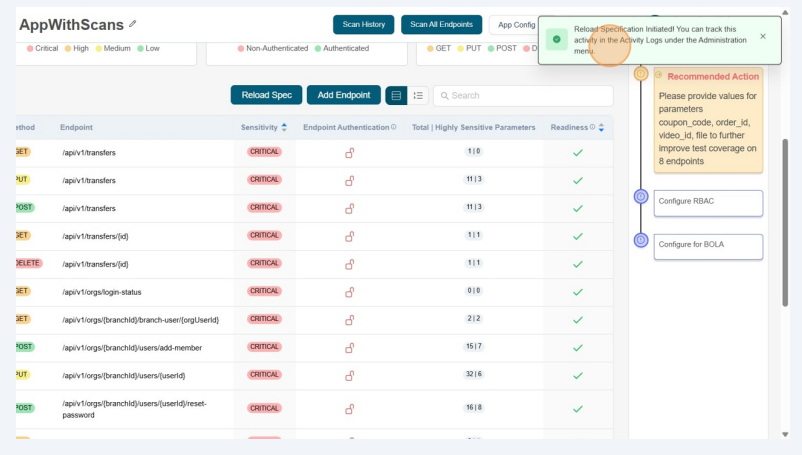Sort by Sensitivity column arrows
This screenshot has width=802, height=455.
coord(284,127)
